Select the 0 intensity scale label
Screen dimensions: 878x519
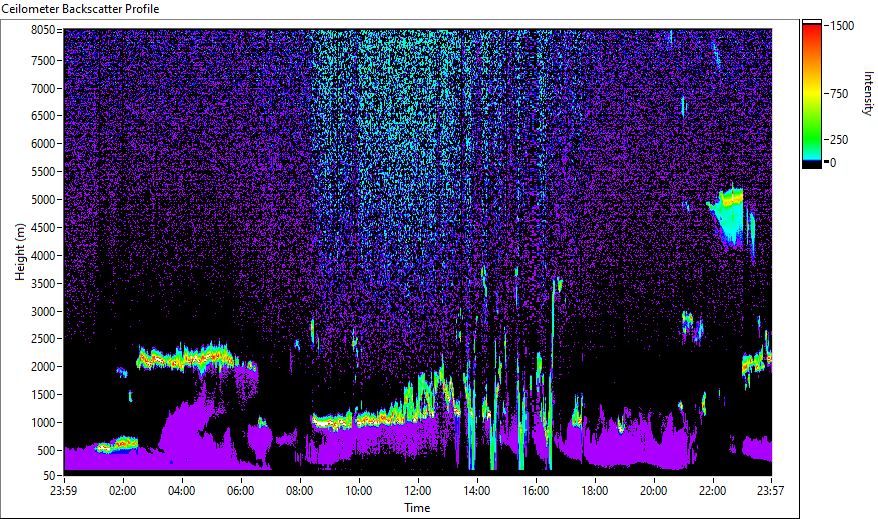click(833, 163)
